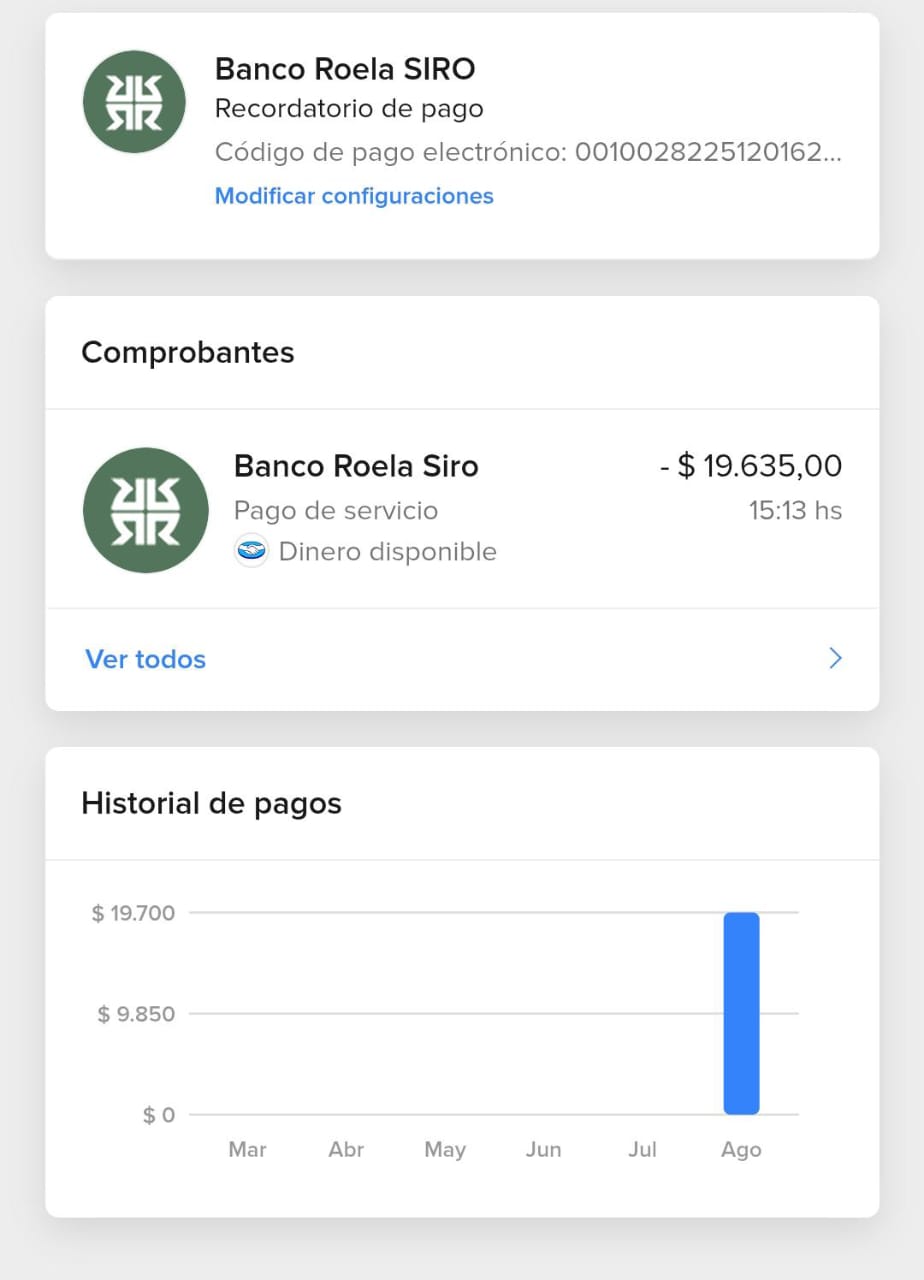This screenshot has height=1280, width=924.
Task: Tap the Dinero disponible label
Action: (387, 551)
